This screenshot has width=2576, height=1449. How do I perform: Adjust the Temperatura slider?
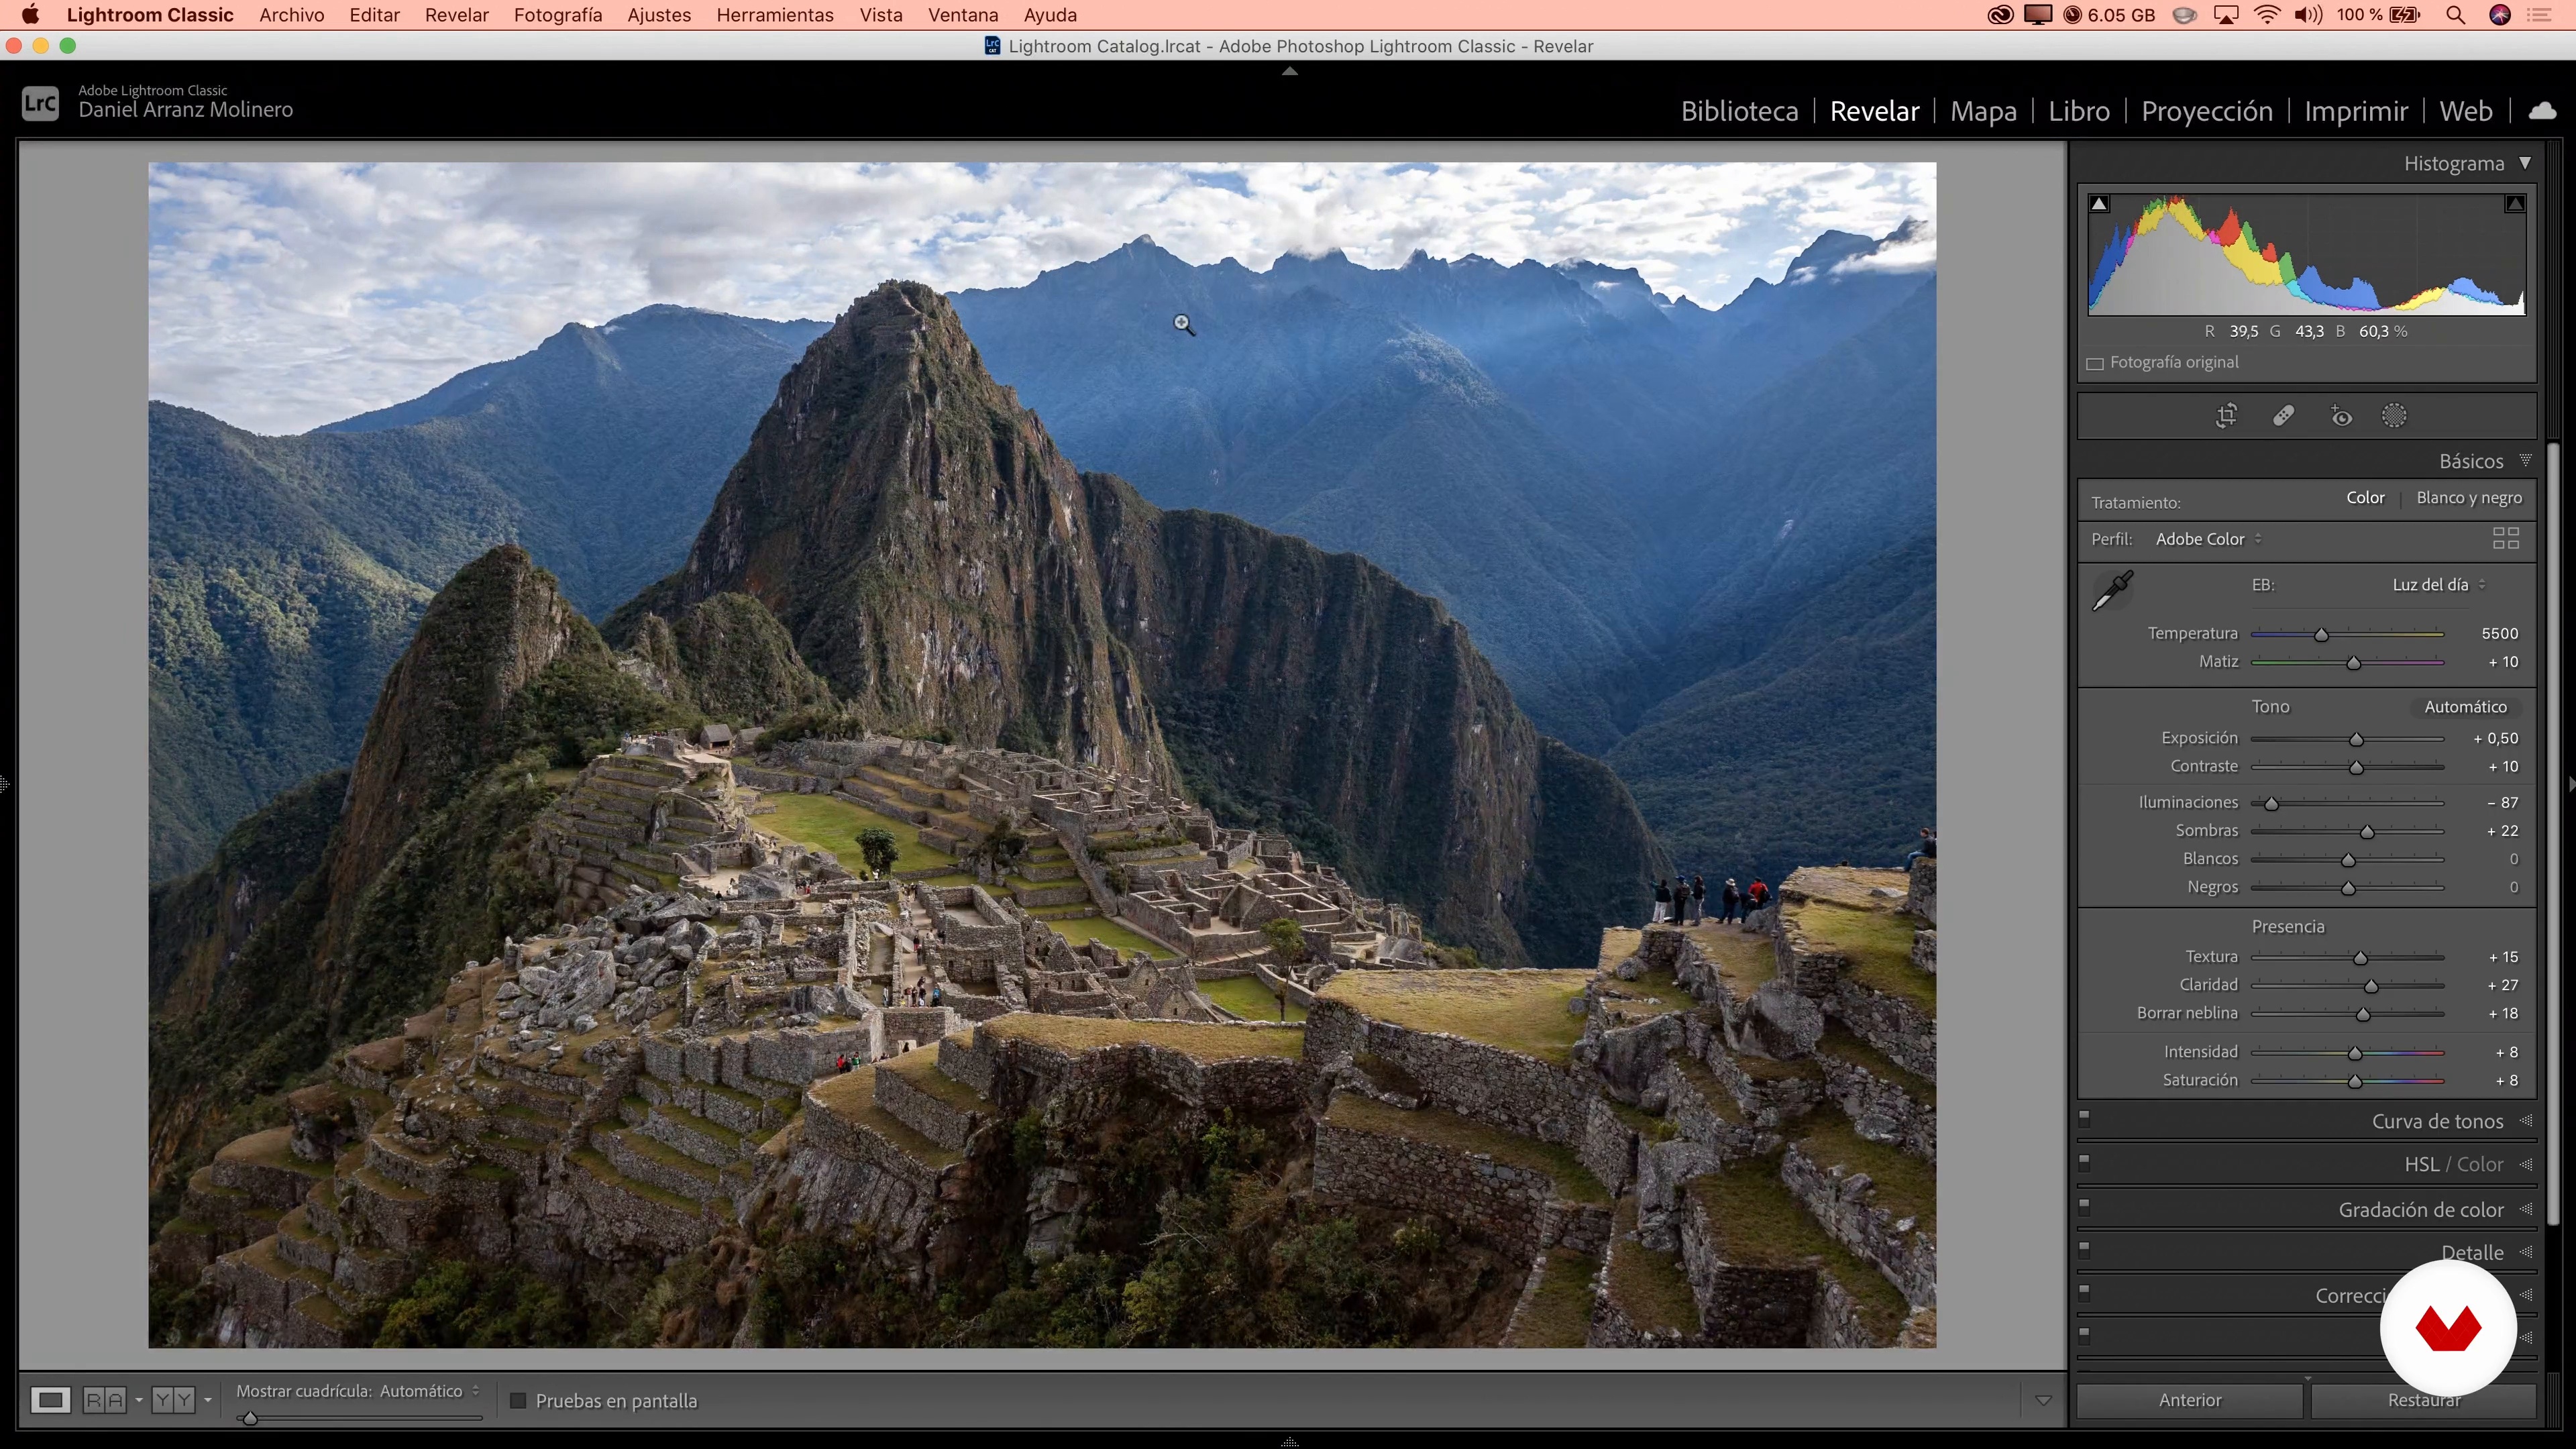point(2321,635)
